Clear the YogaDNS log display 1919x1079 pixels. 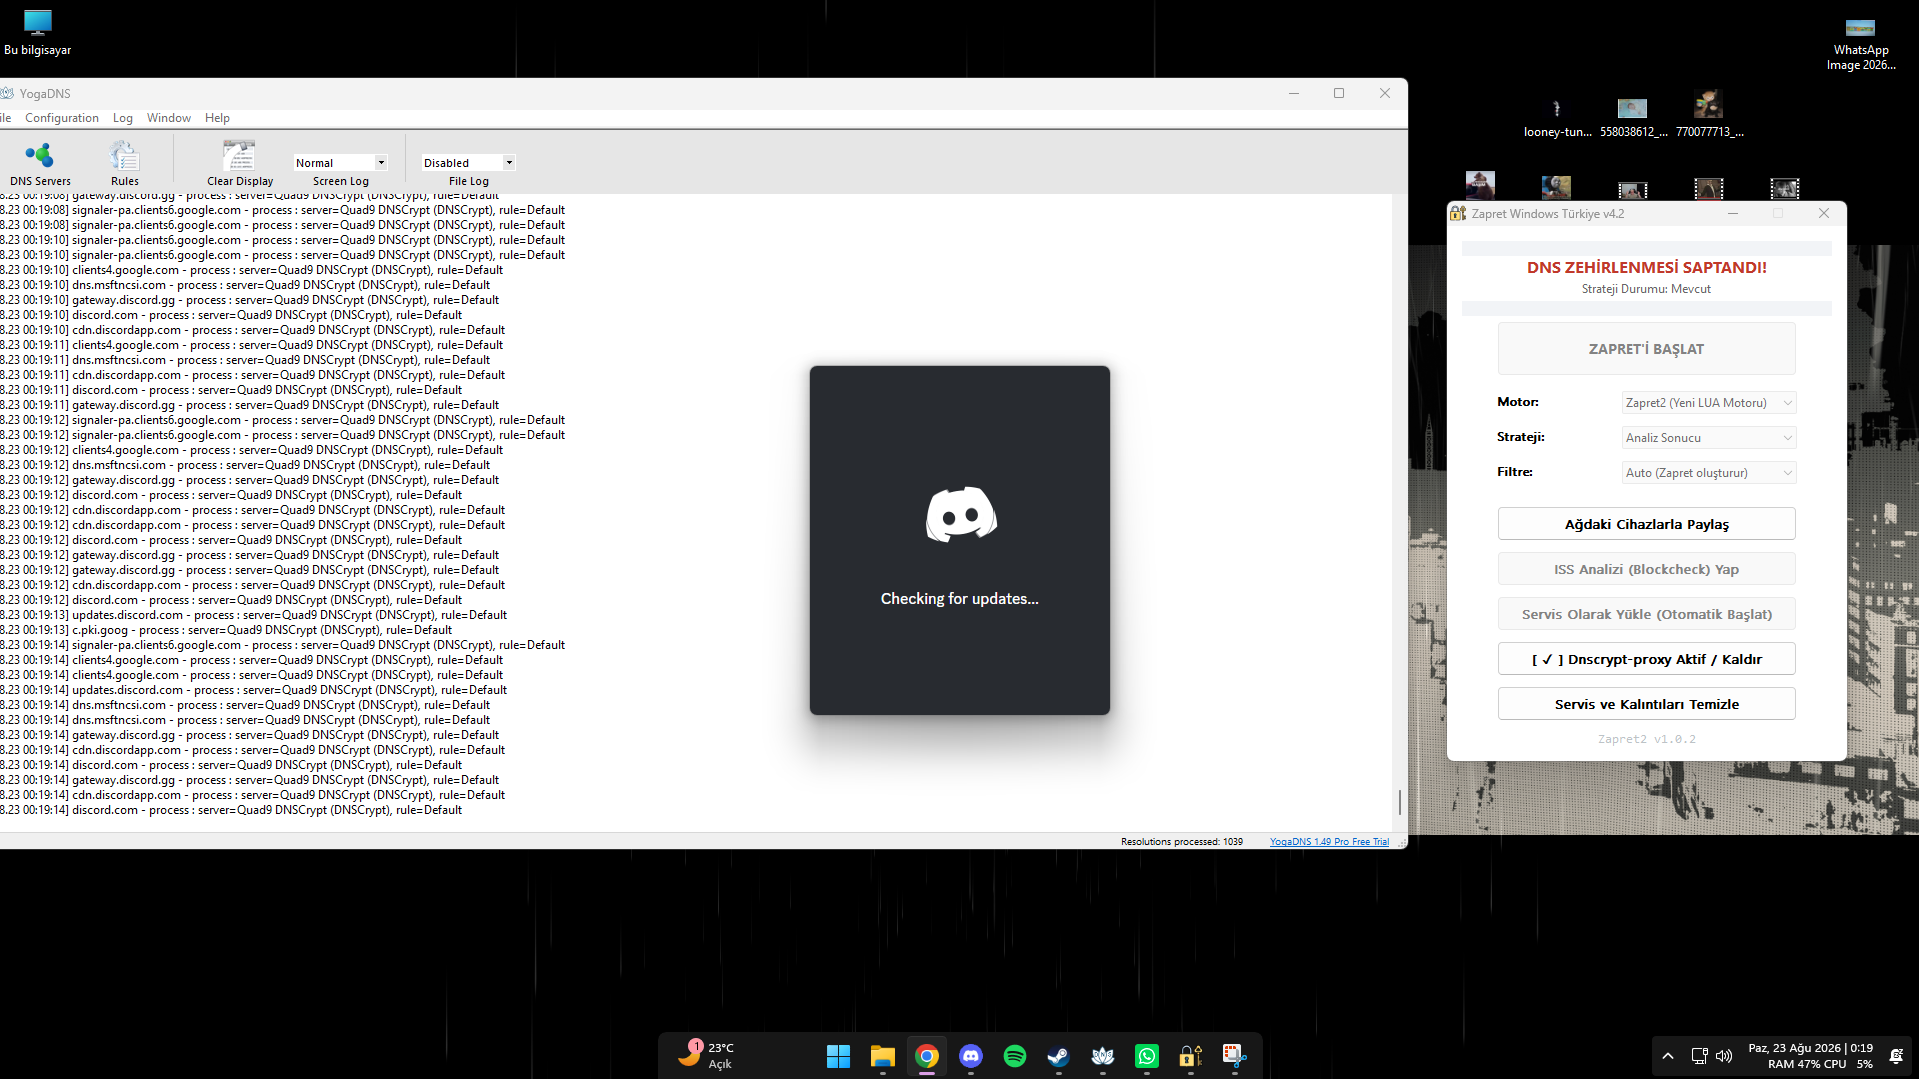[x=239, y=163]
